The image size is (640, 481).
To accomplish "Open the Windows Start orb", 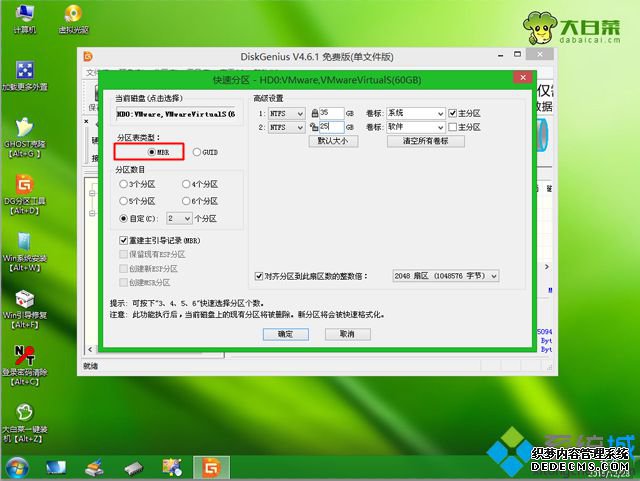I will point(17,468).
